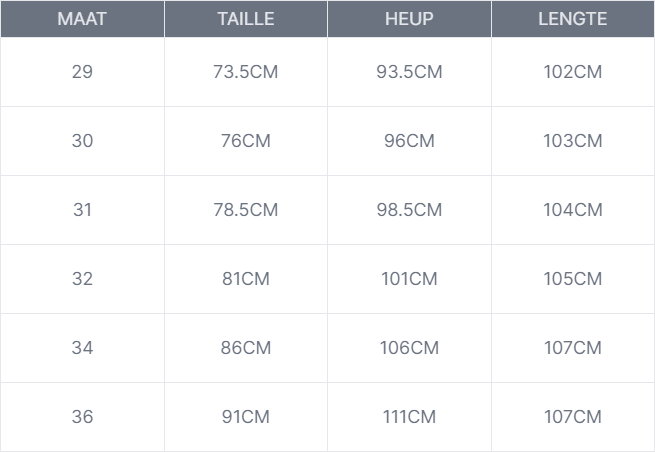Click the 86CM waist value
Image resolution: width=655 pixels, height=452 pixels.
tap(246, 348)
